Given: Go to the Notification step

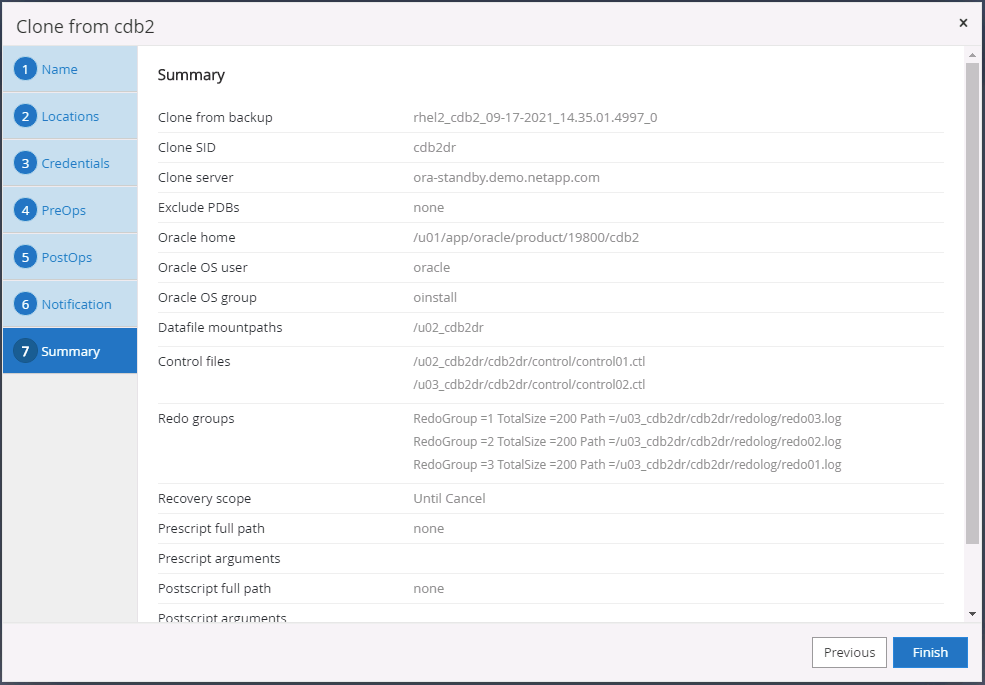Looking at the screenshot, I should click(76, 305).
